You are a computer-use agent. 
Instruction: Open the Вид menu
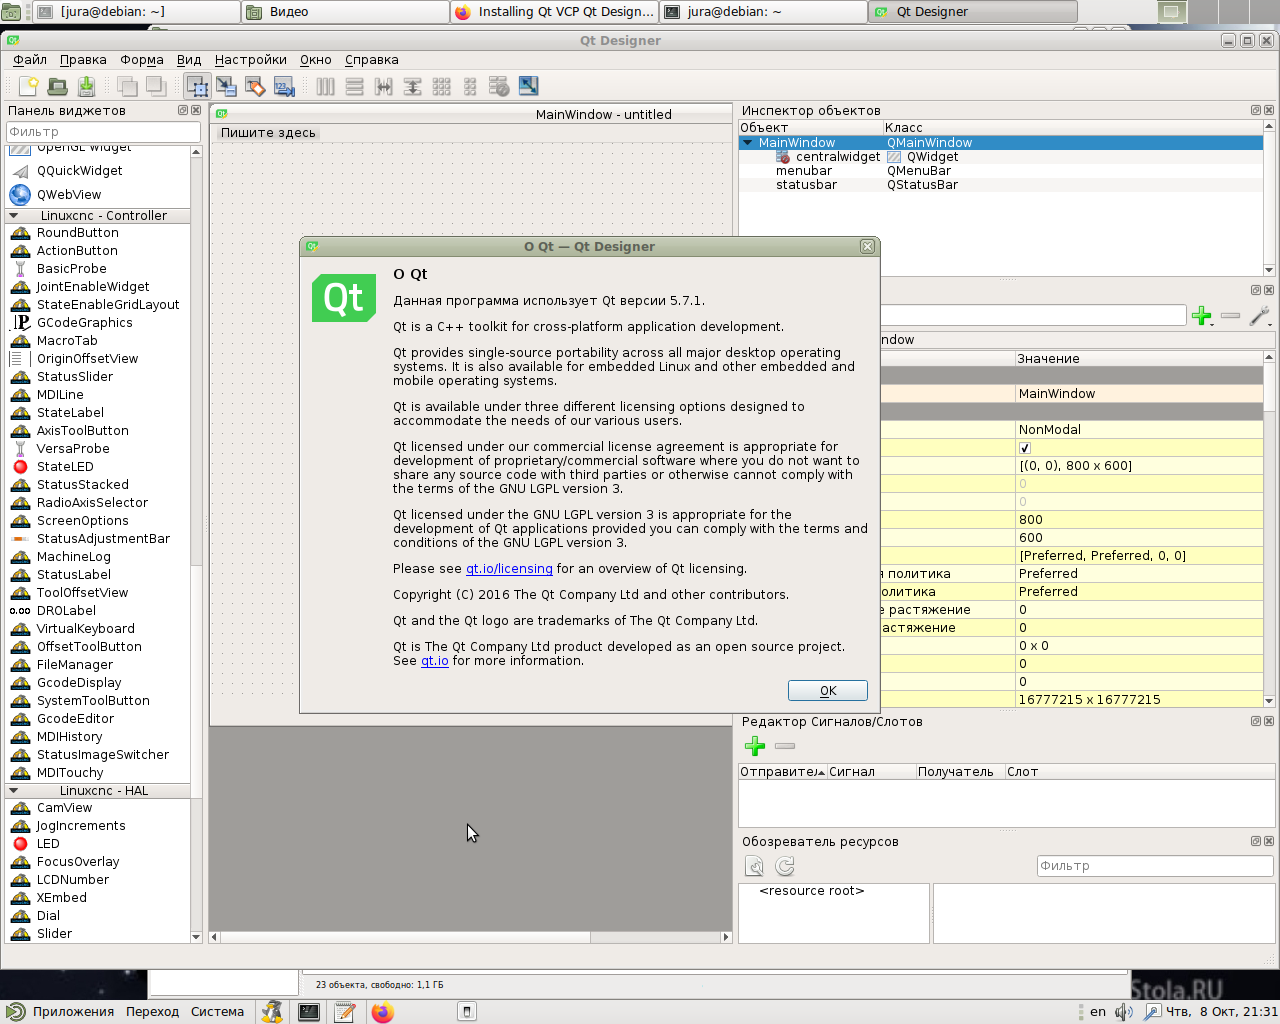point(189,60)
